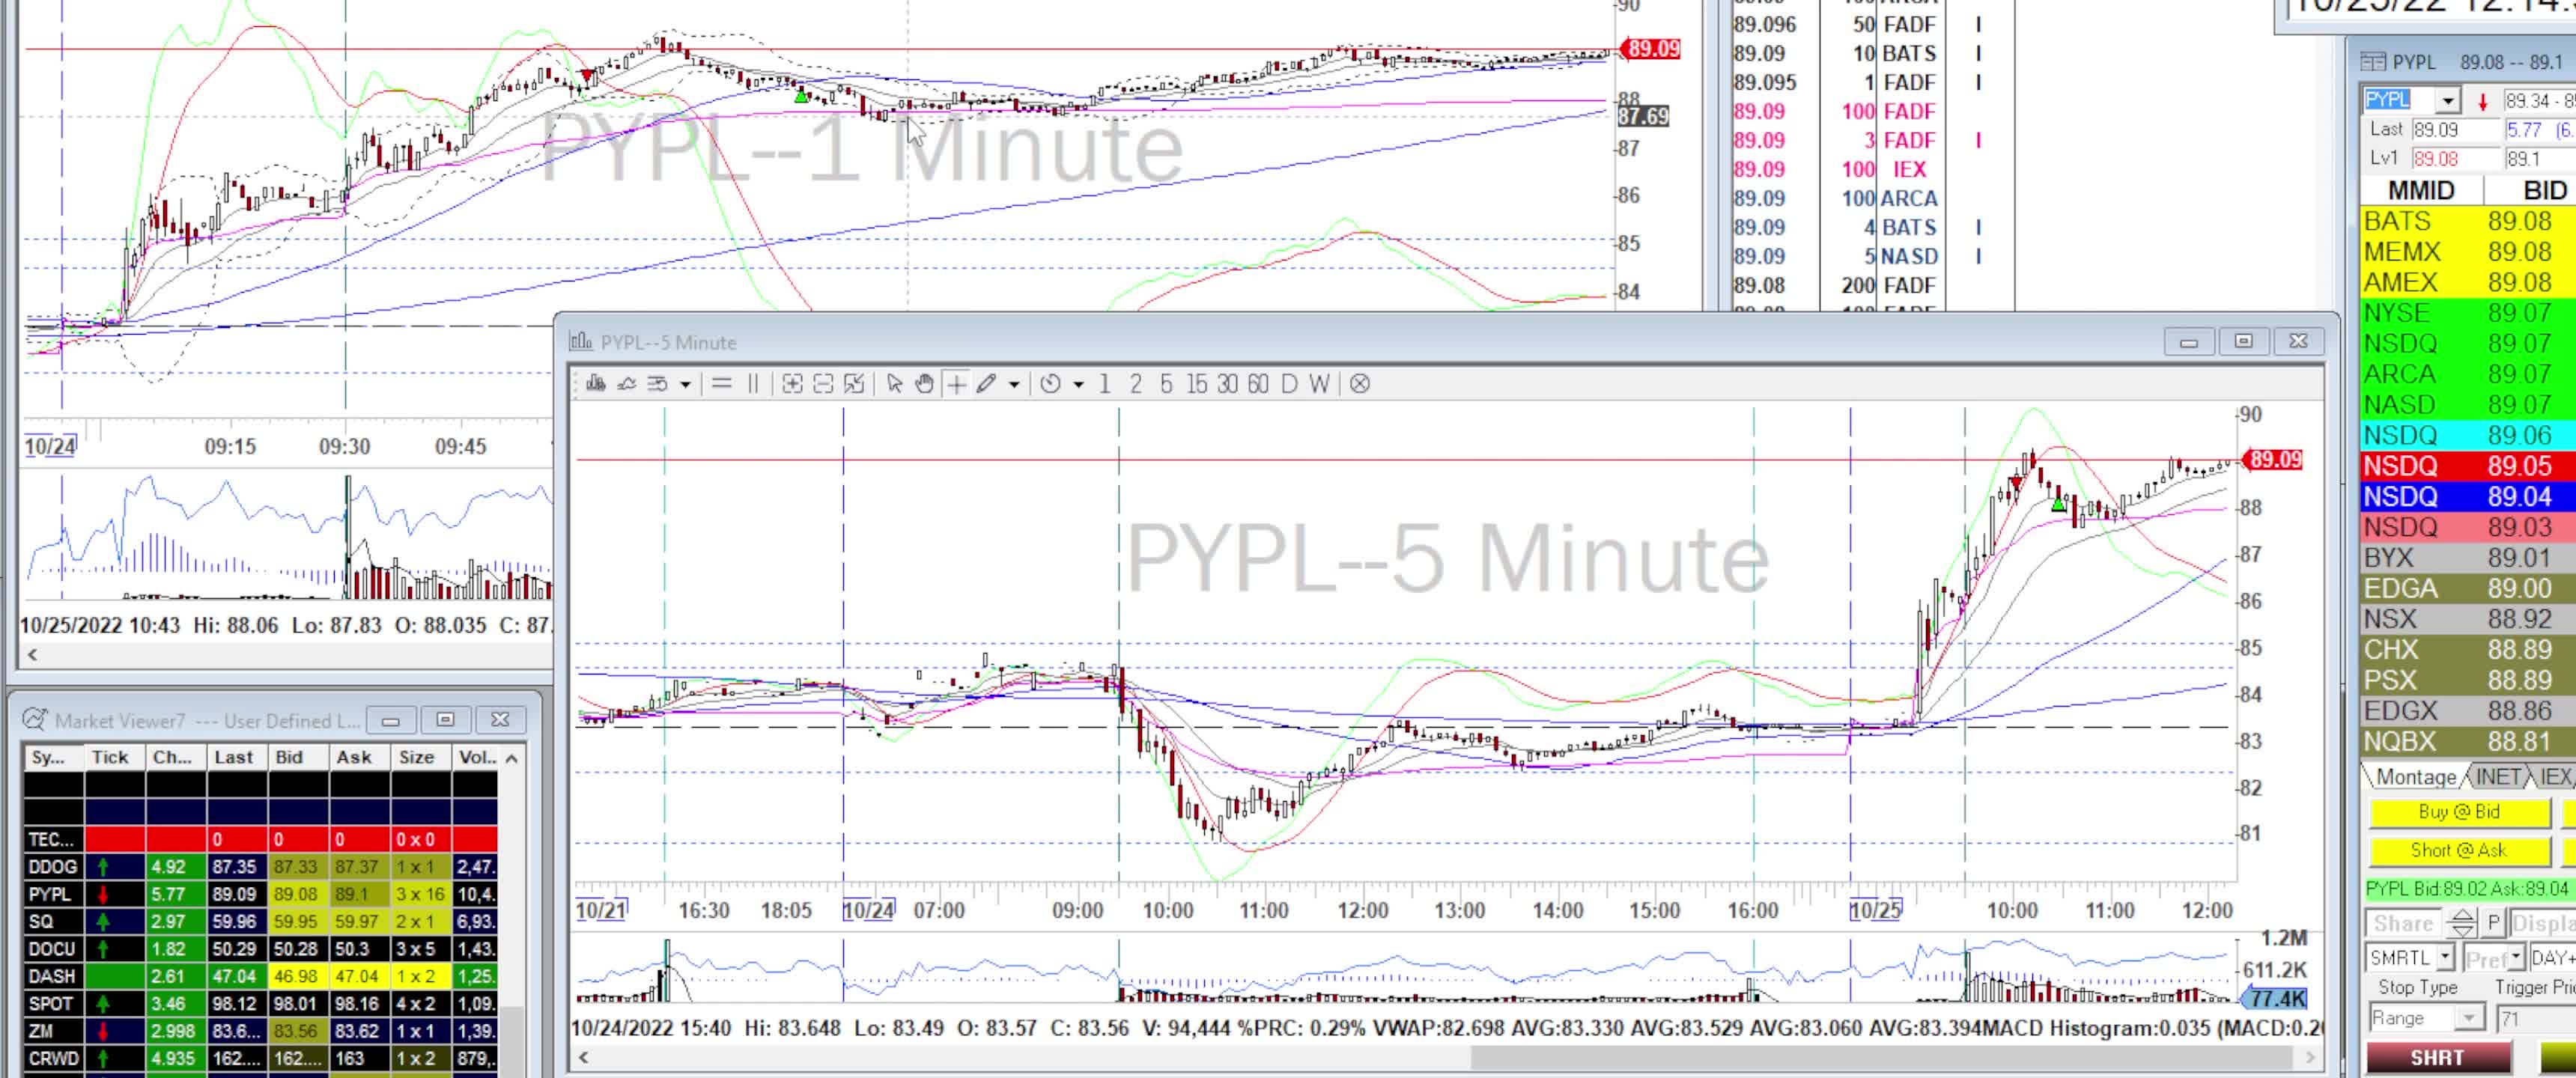Select the EDGA 89.00 bid row
The height and width of the screenshot is (1078, 2576).
[2468, 588]
